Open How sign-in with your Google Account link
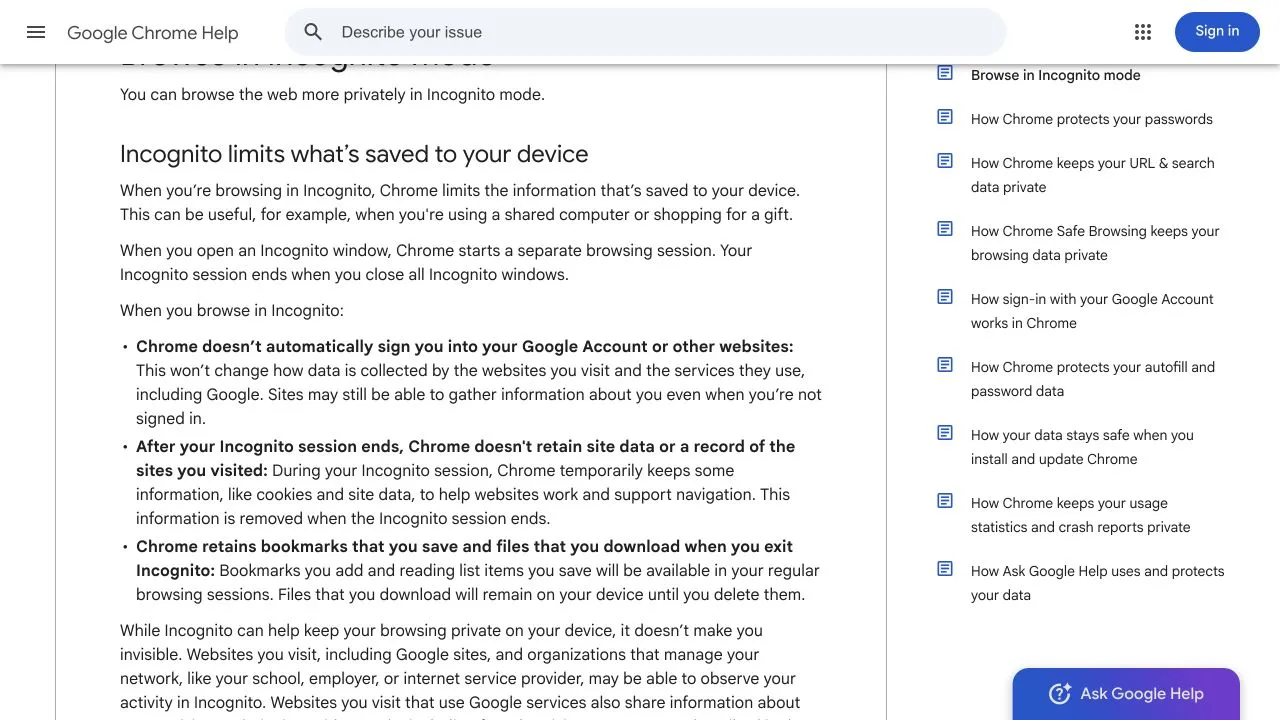1280x720 pixels. tap(1092, 311)
